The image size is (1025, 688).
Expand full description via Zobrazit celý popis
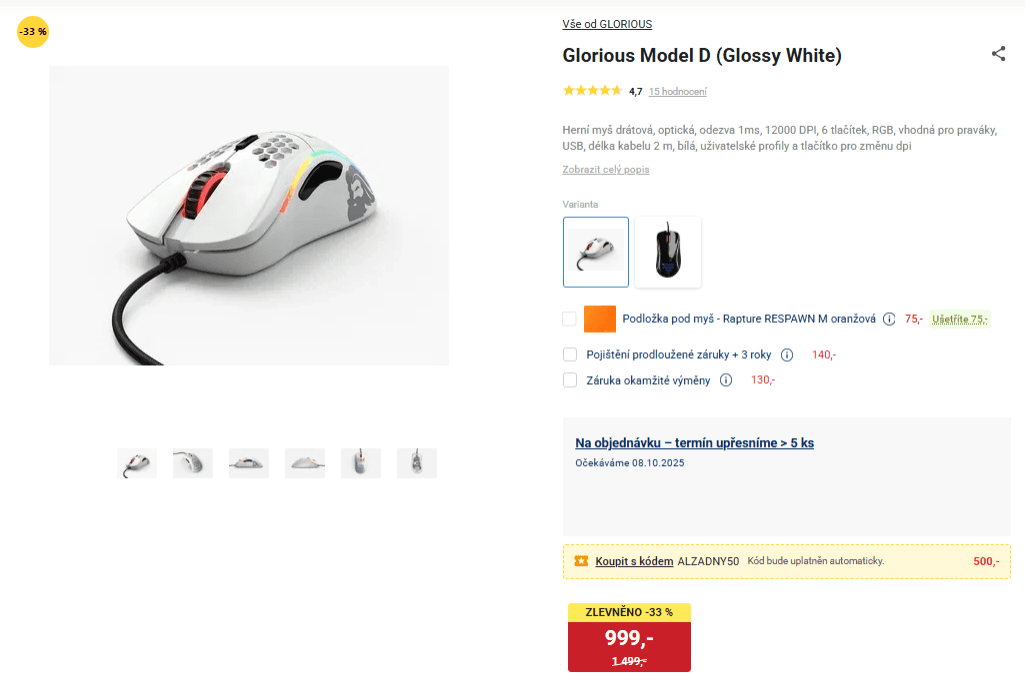click(605, 169)
